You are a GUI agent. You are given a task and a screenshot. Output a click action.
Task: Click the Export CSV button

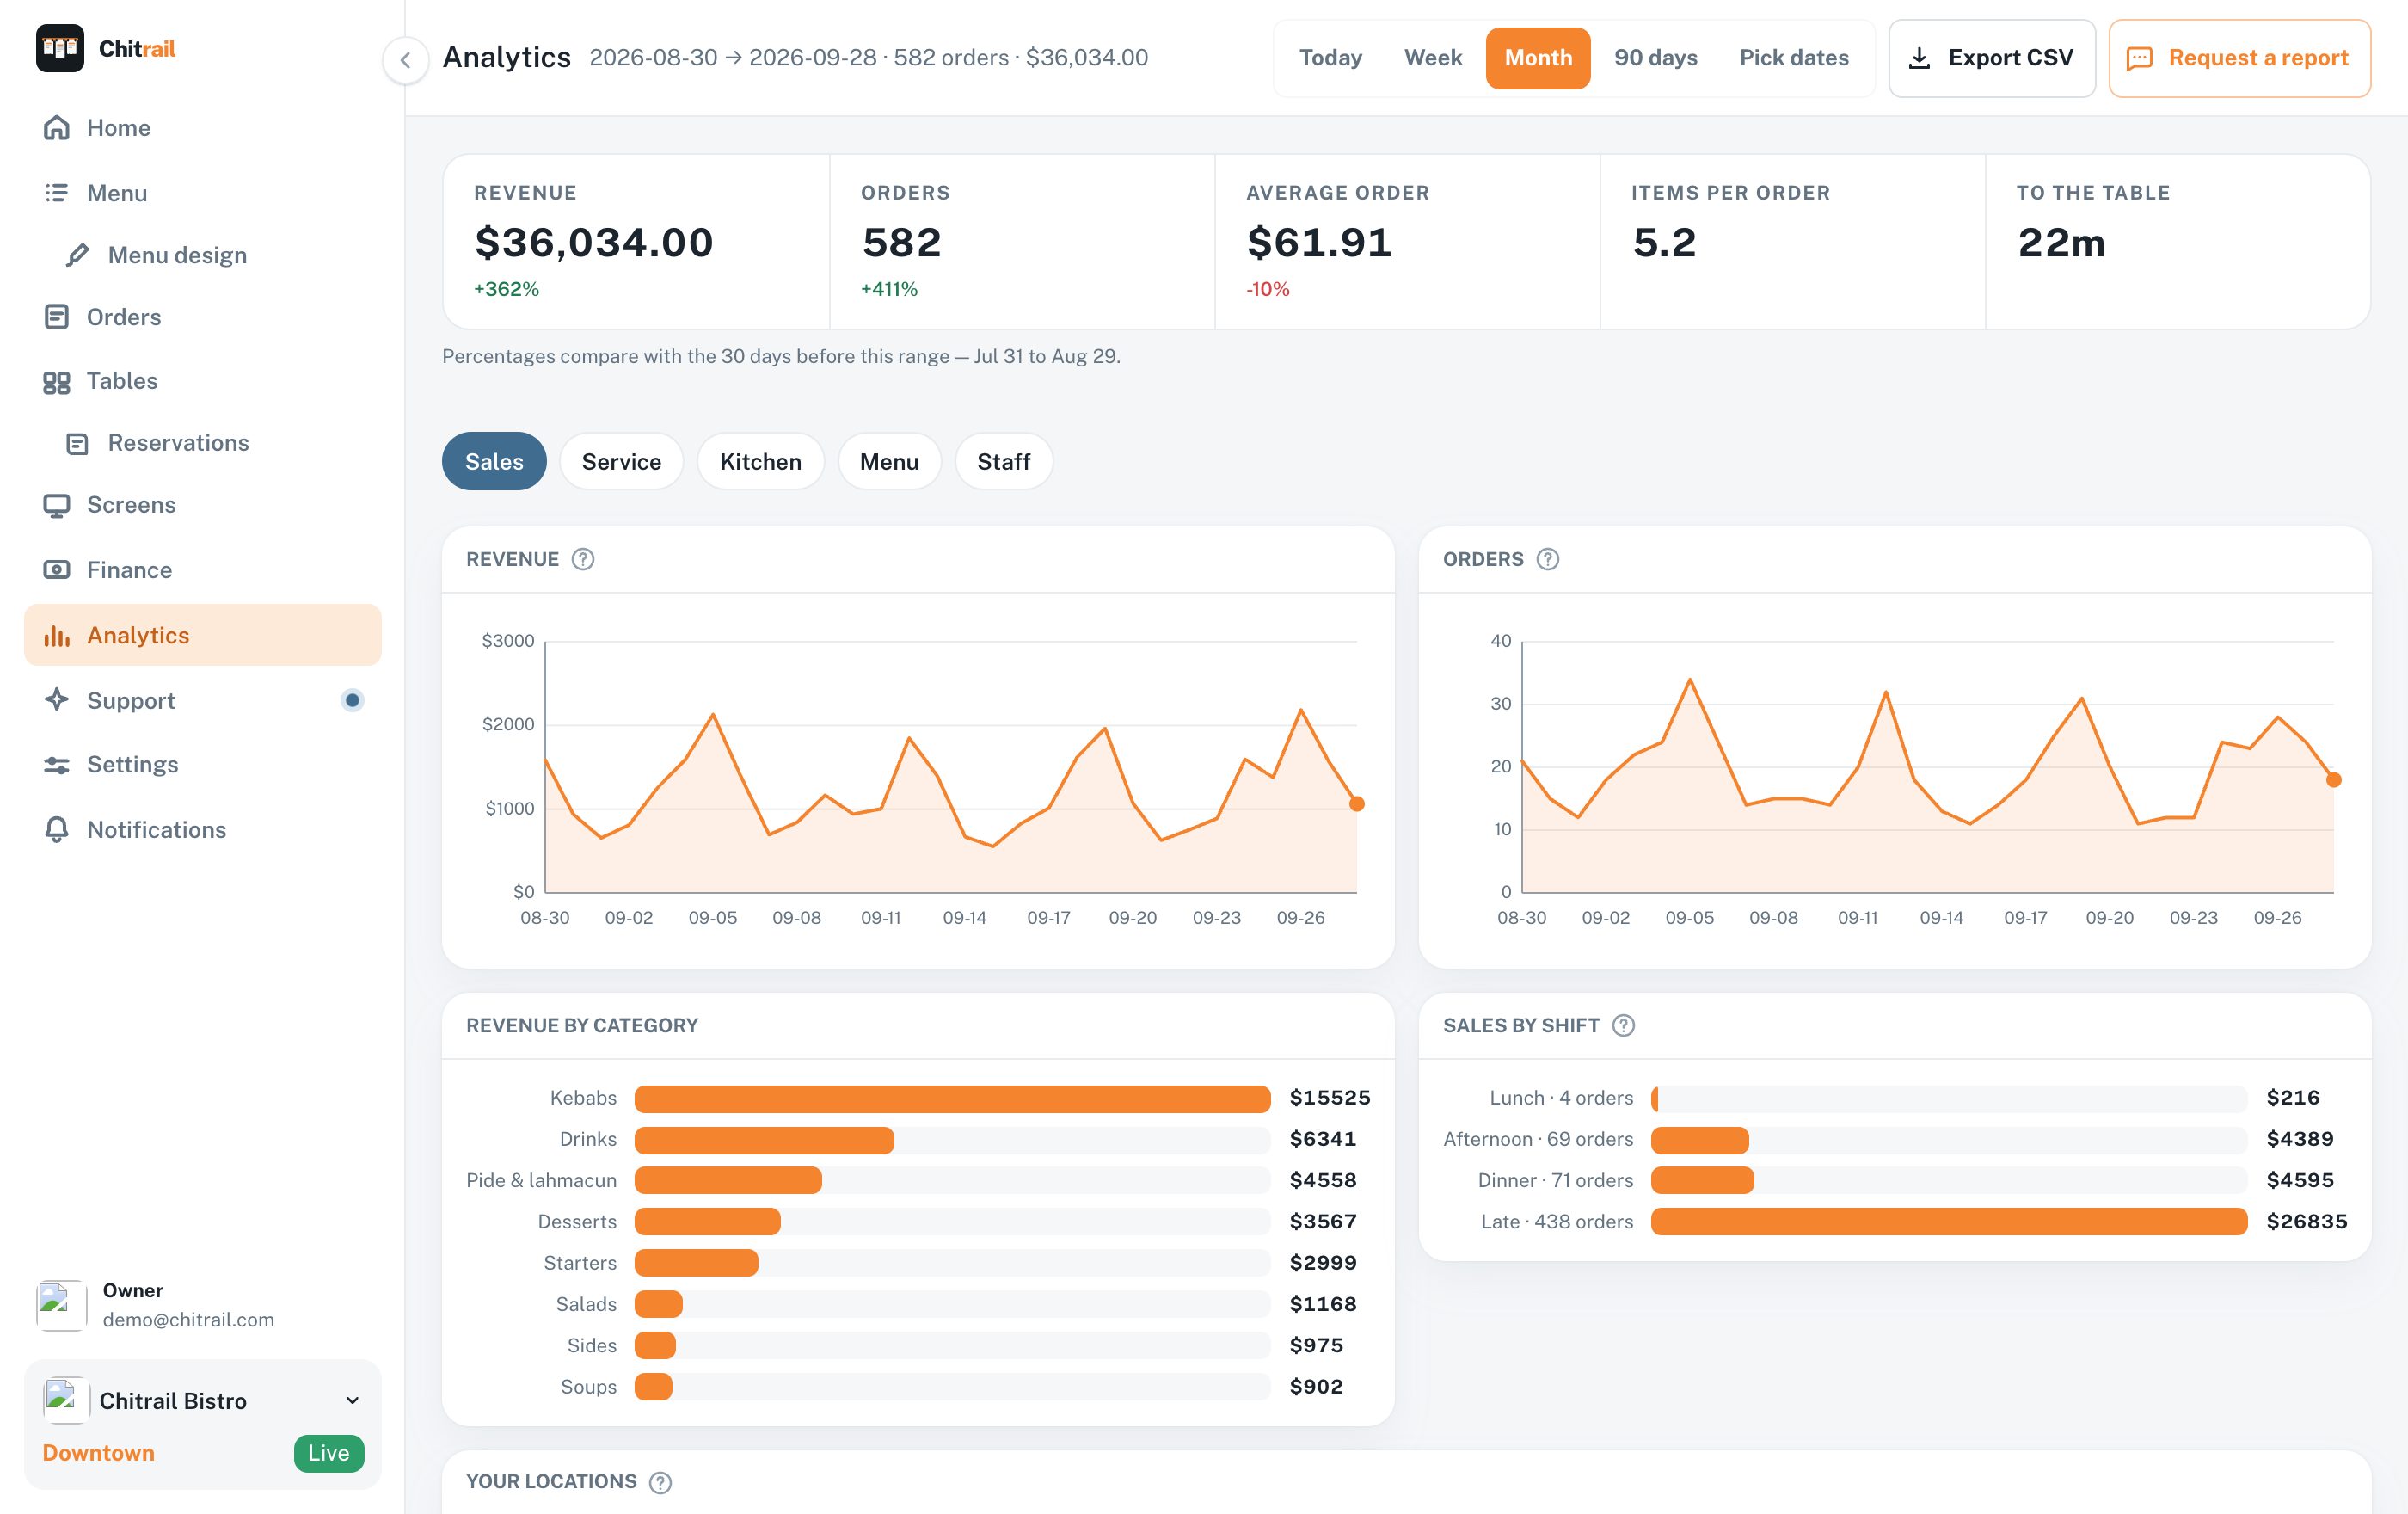click(1992, 58)
